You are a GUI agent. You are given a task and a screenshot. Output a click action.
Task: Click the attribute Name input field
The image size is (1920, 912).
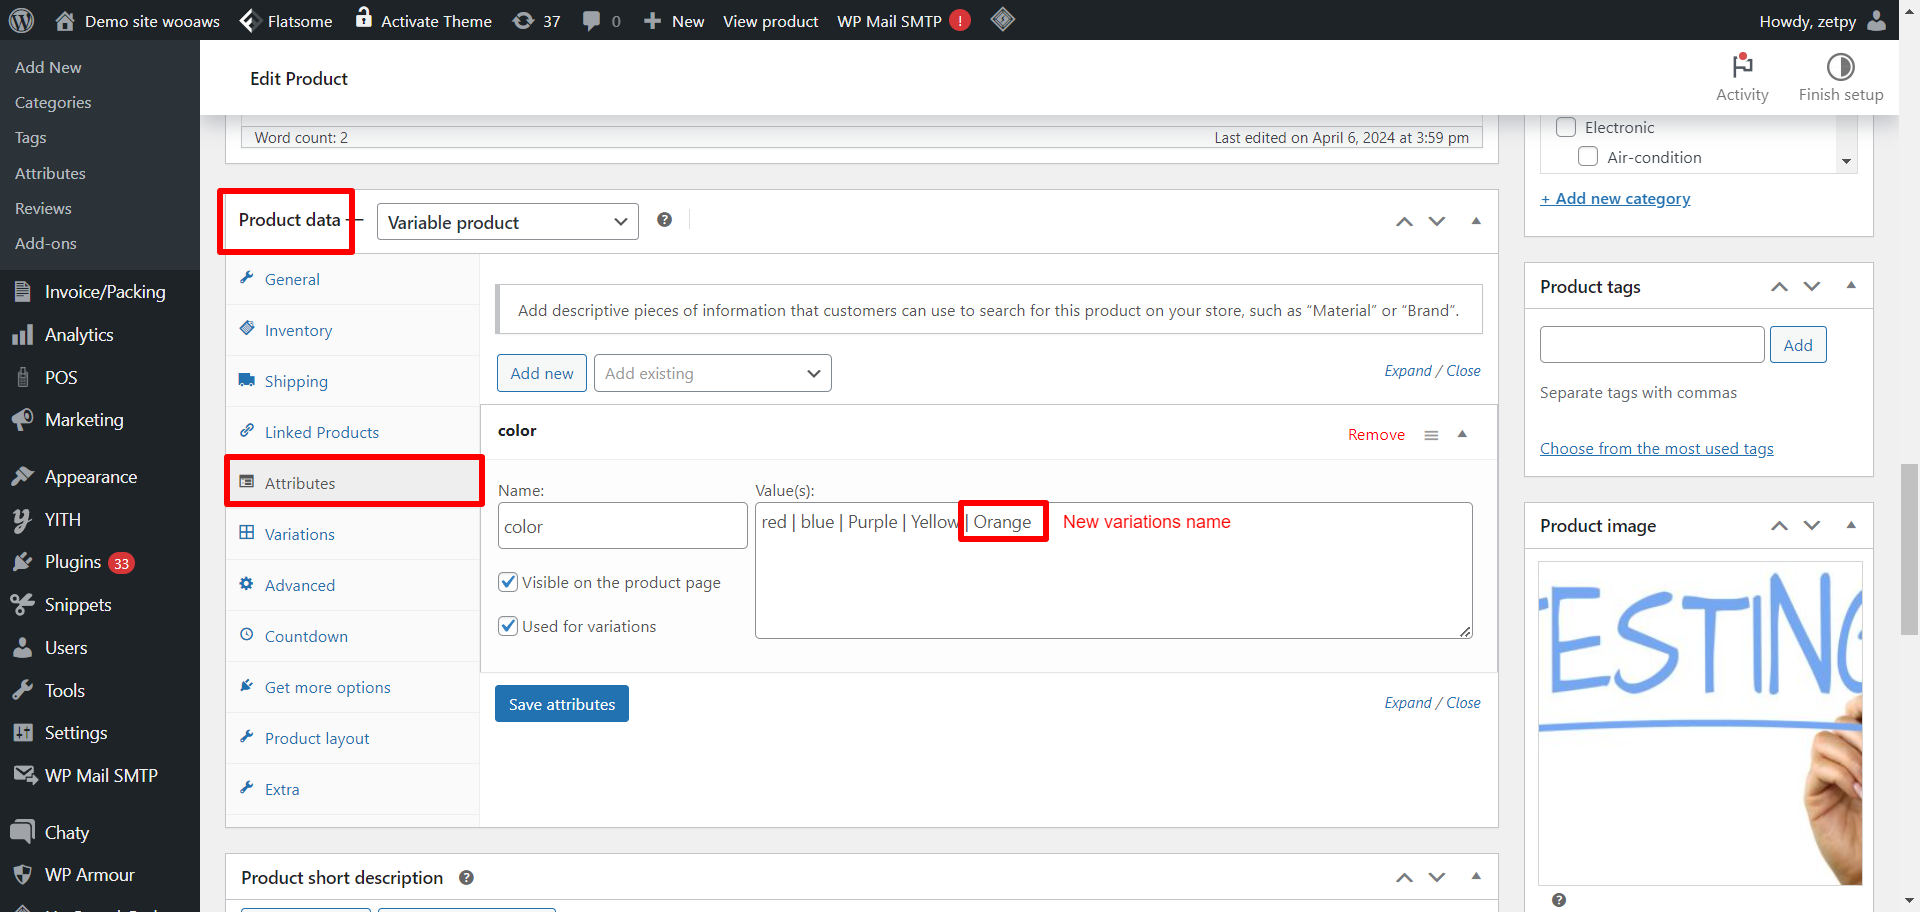(x=622, y=526)
